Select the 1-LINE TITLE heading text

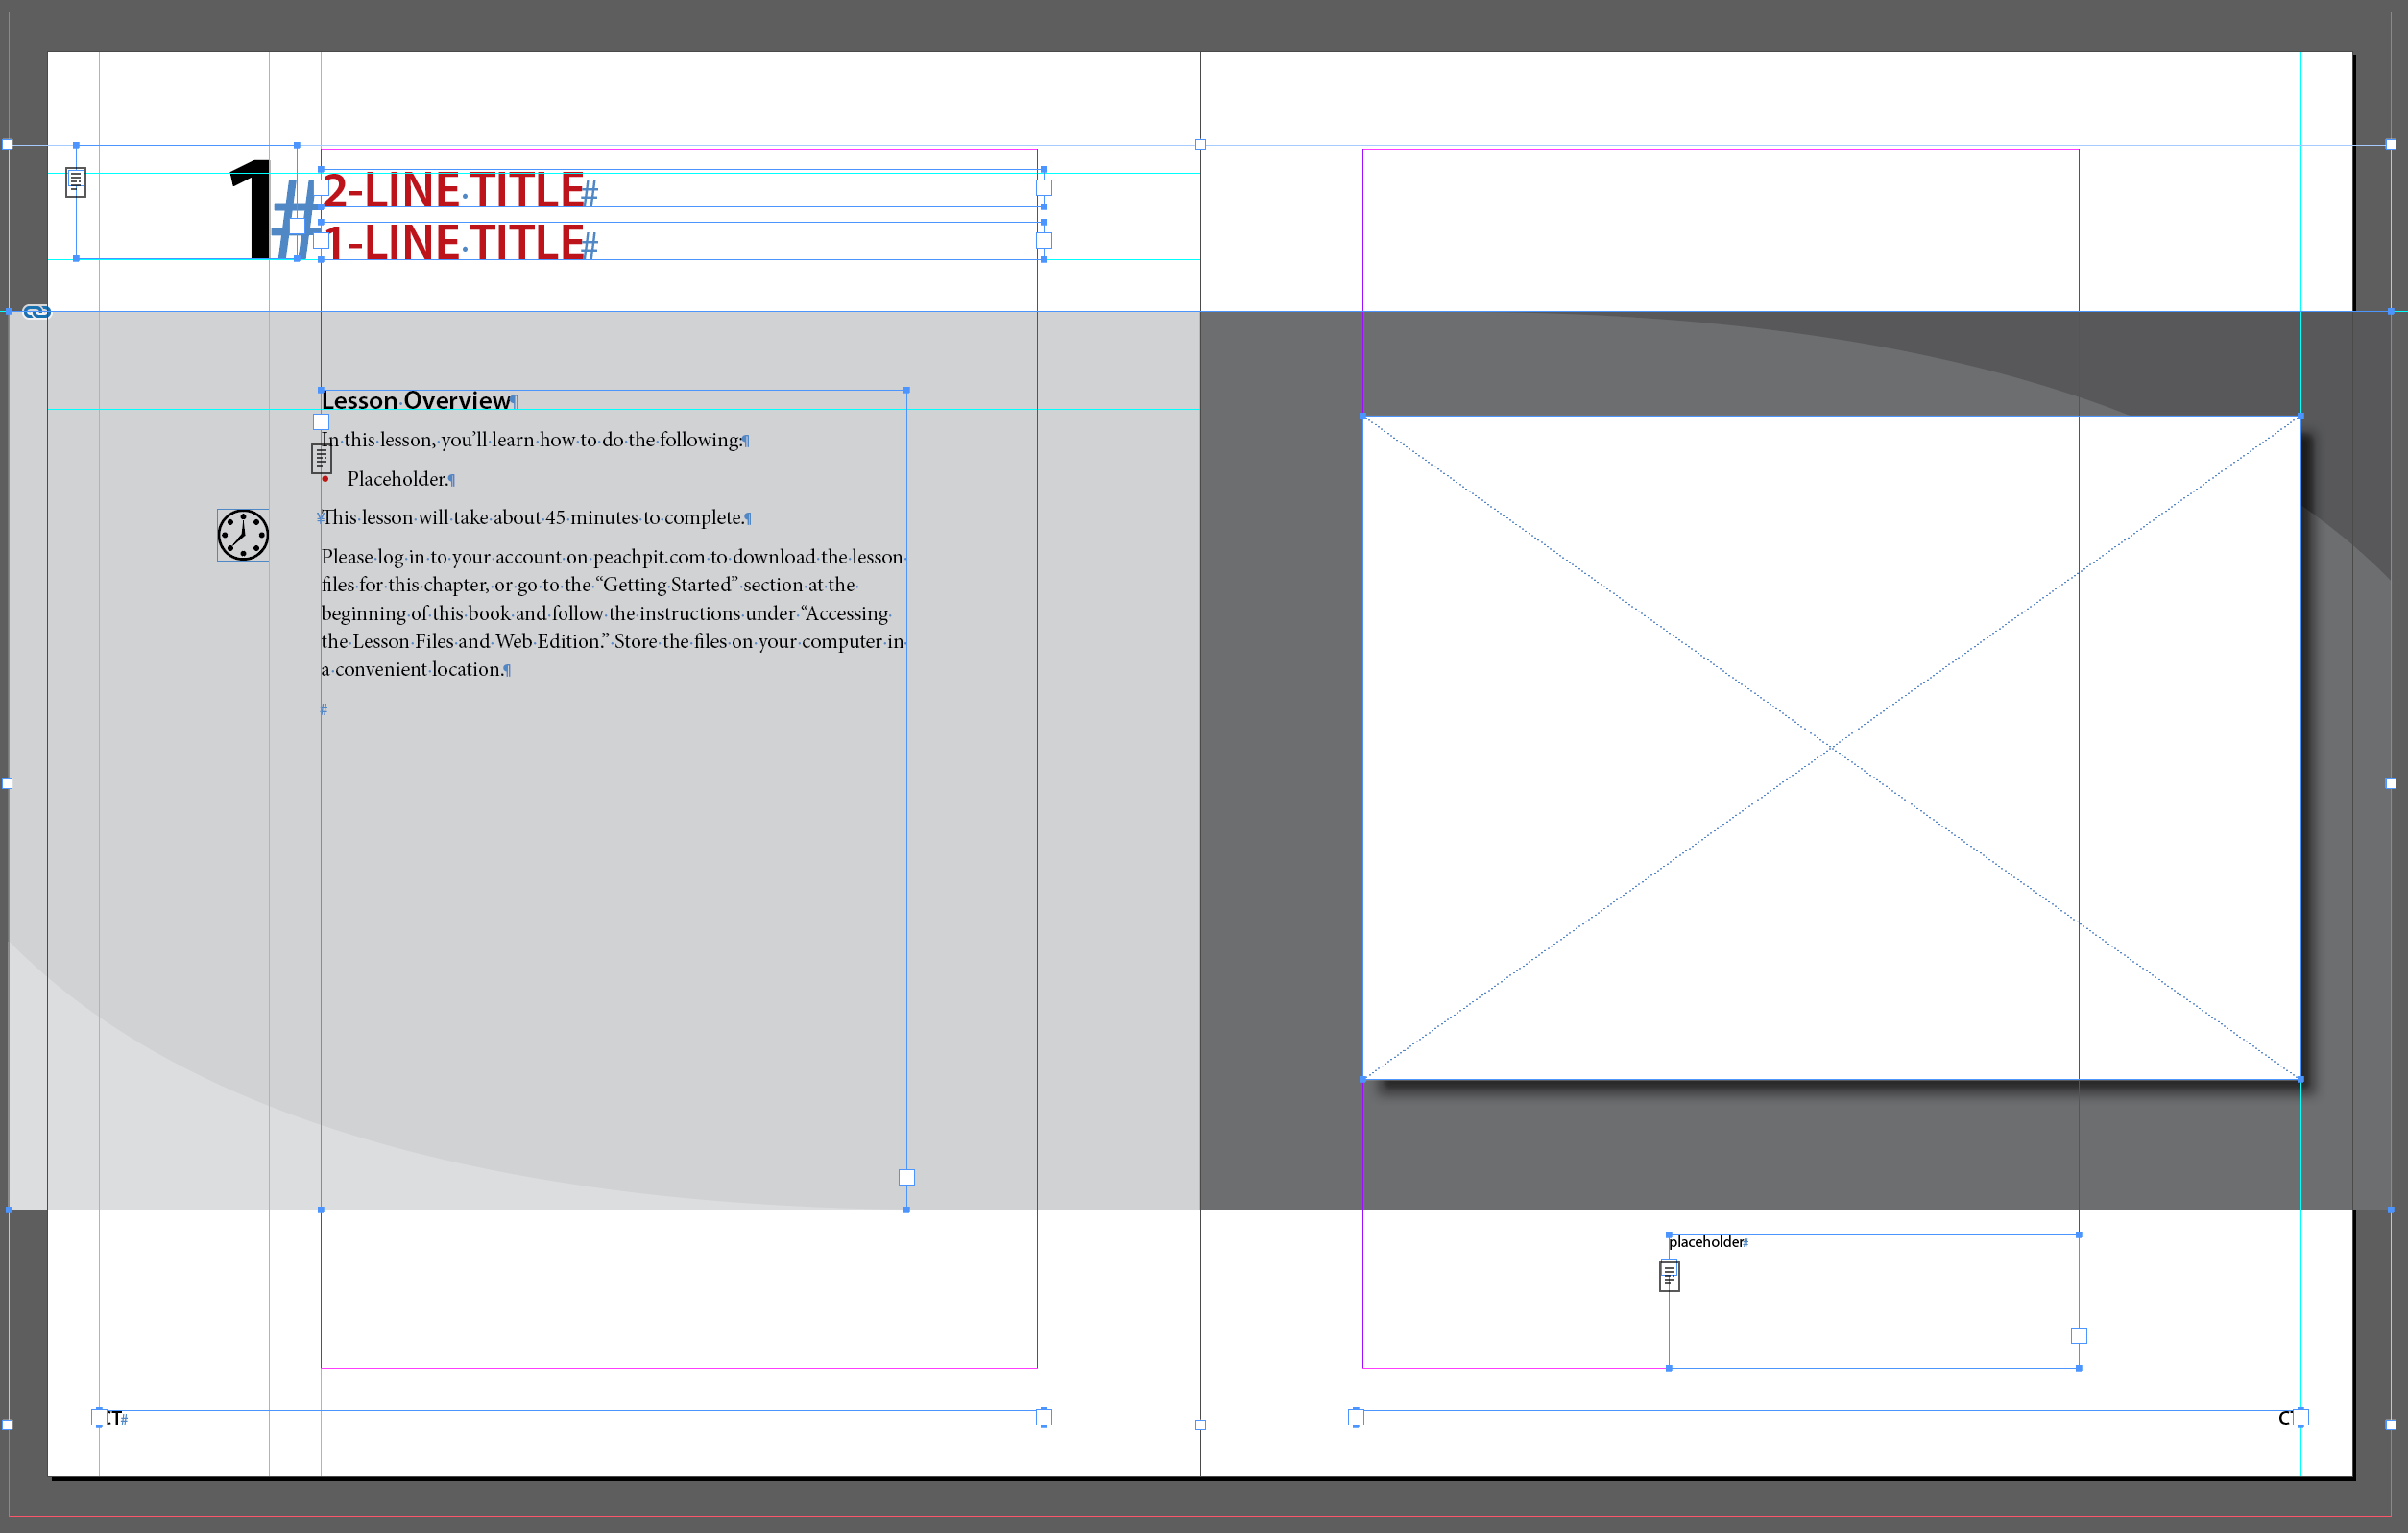[453, 243]
